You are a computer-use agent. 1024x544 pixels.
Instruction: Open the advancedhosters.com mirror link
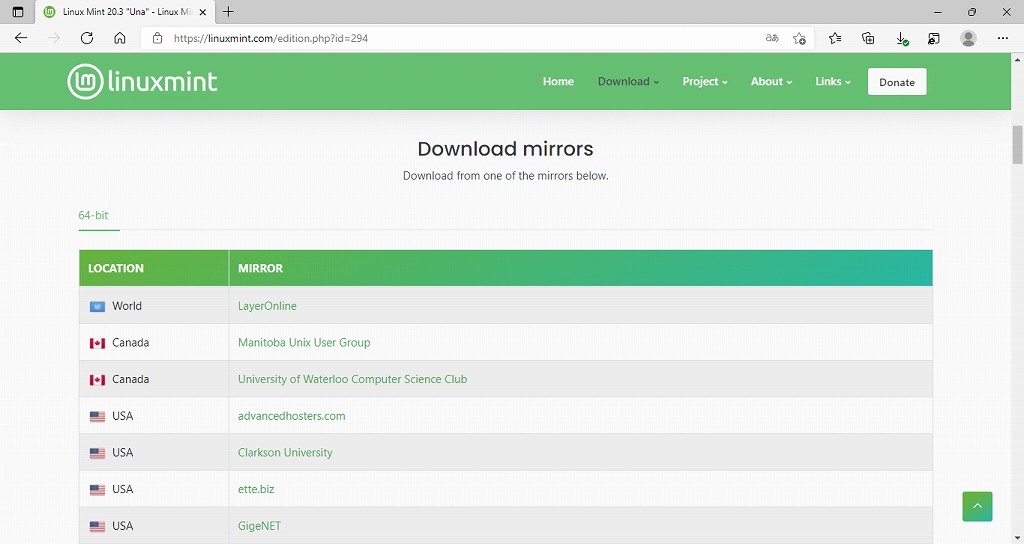click(x=291, y=415)
